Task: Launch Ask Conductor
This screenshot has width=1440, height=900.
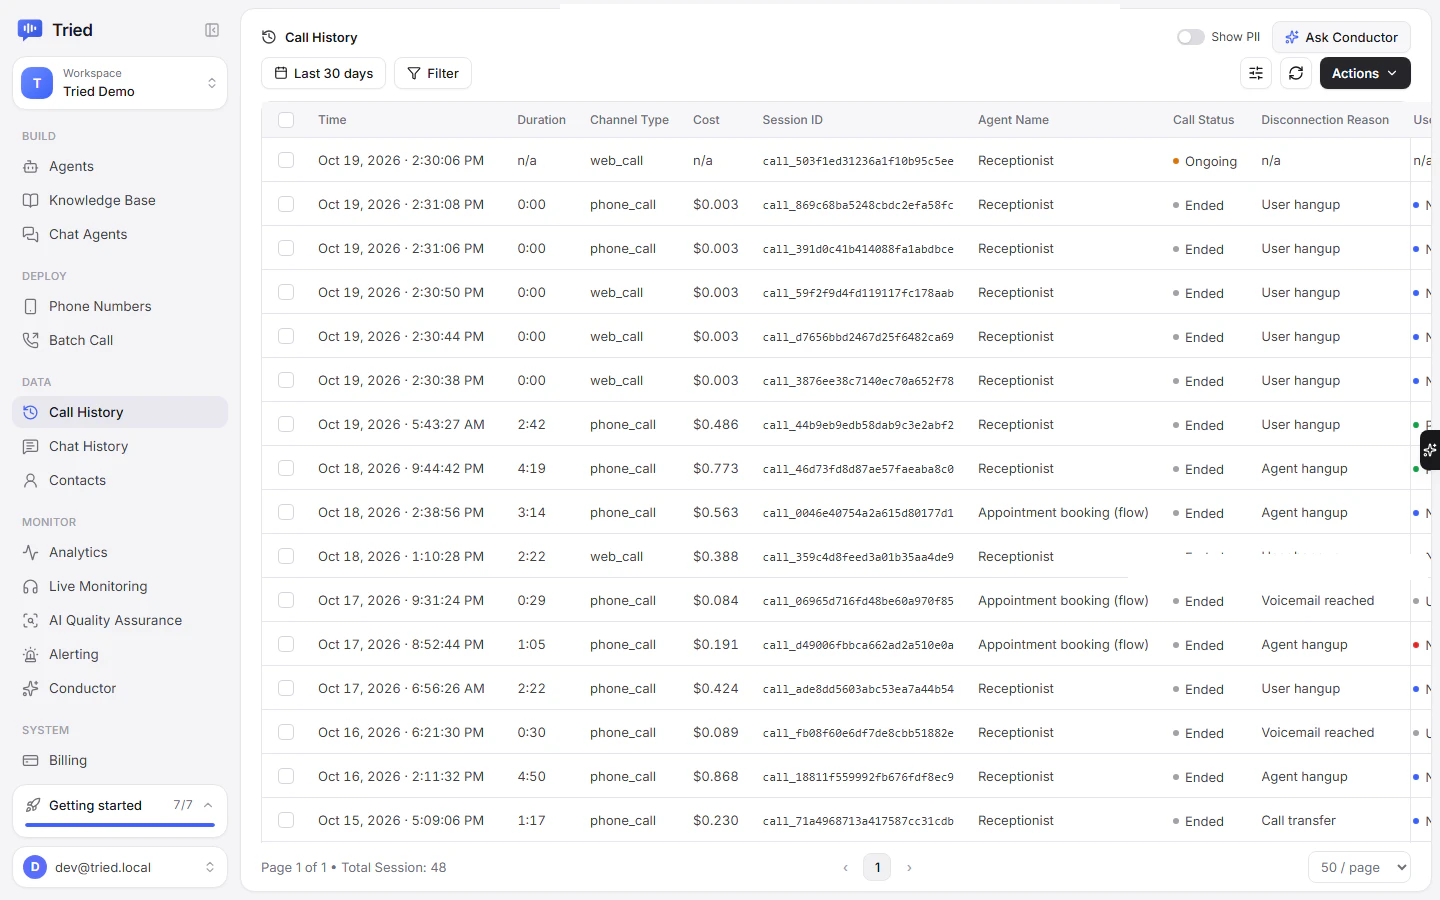Action: click(1341, 37)
